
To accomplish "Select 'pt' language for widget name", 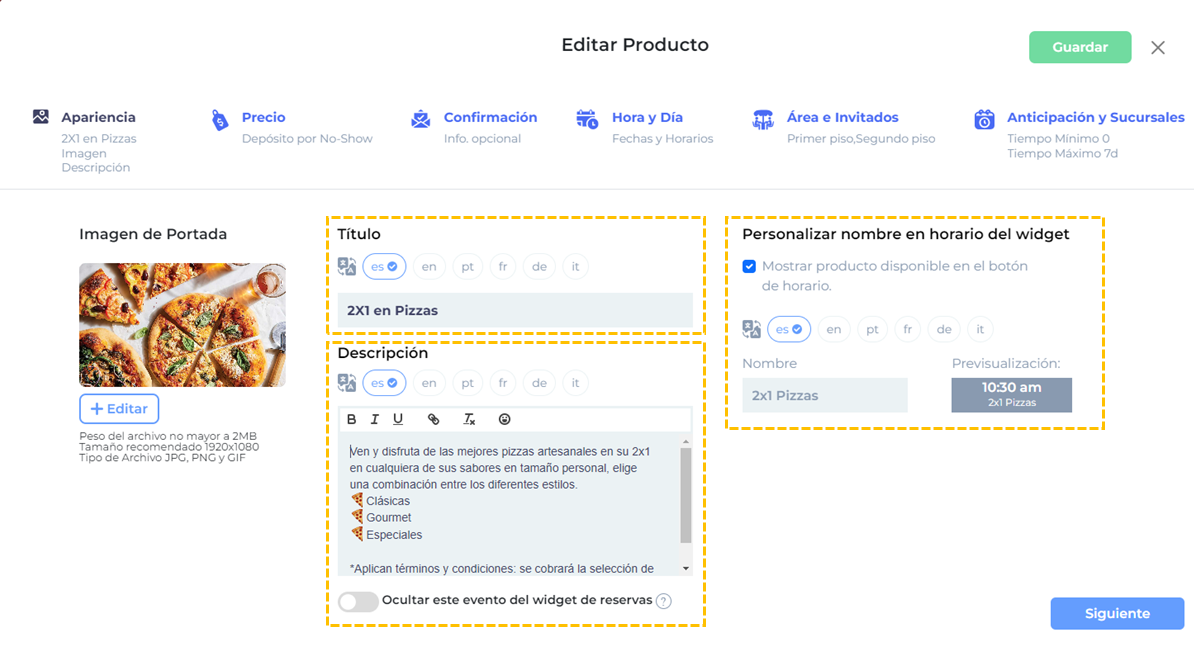I will (872, 330).
